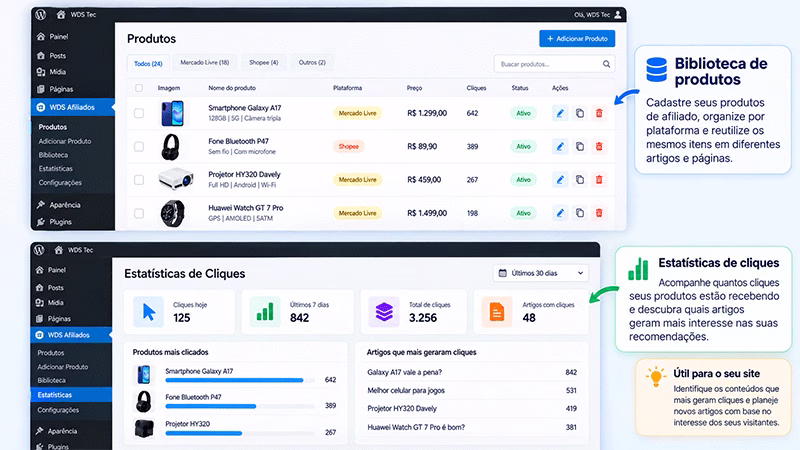
Task: Switch to the Outros (2) tab
Action: pyautogui.click(x=312, y=62)
